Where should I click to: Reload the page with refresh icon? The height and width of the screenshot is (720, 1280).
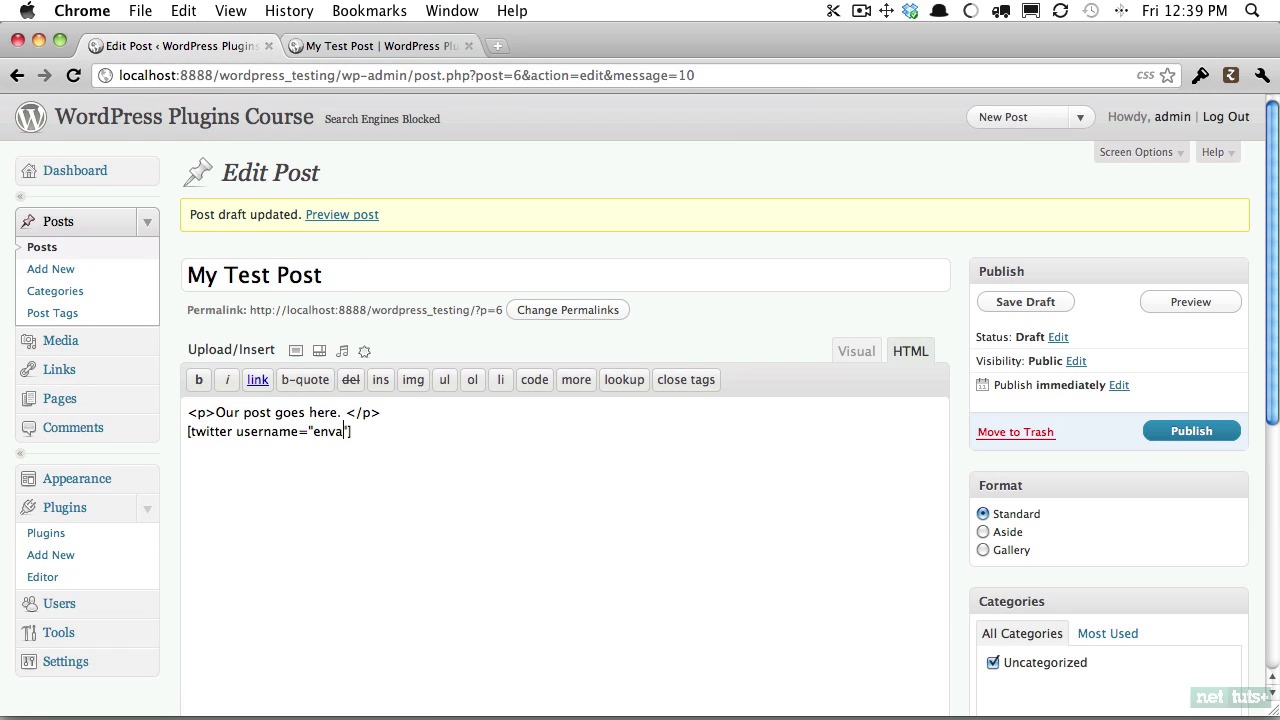pos(73,75)
